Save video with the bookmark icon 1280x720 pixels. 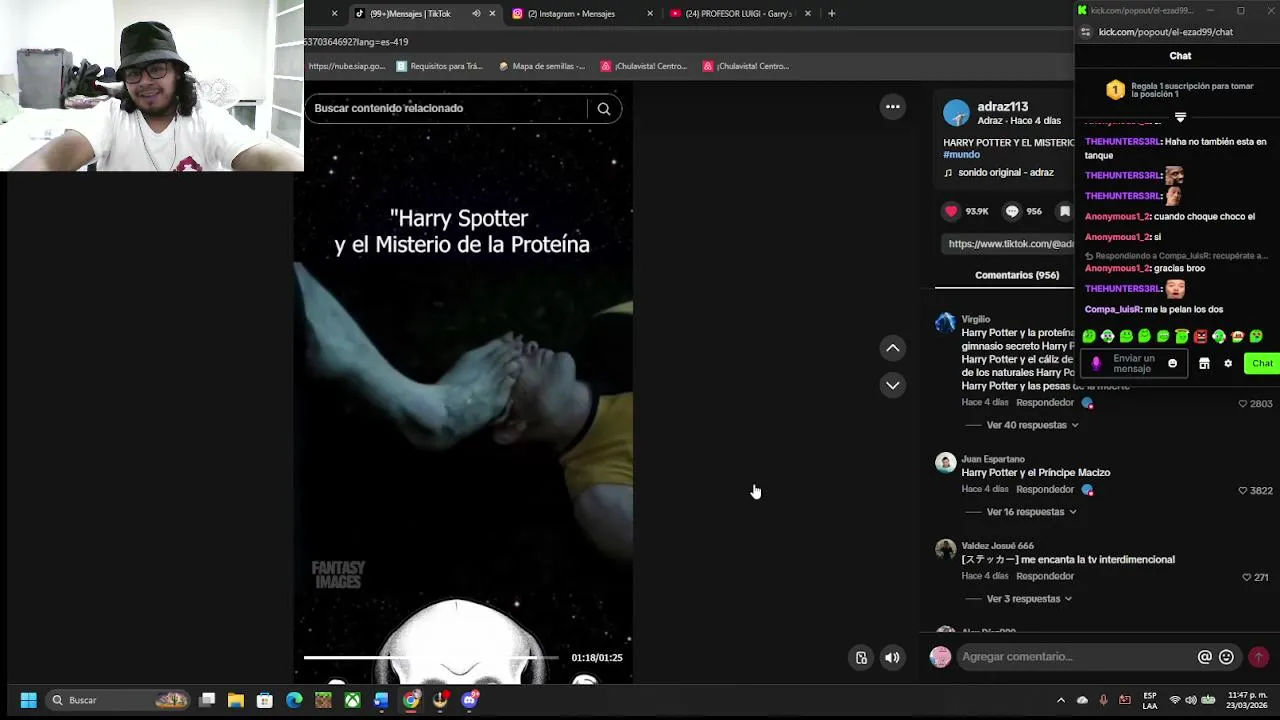1065,211
